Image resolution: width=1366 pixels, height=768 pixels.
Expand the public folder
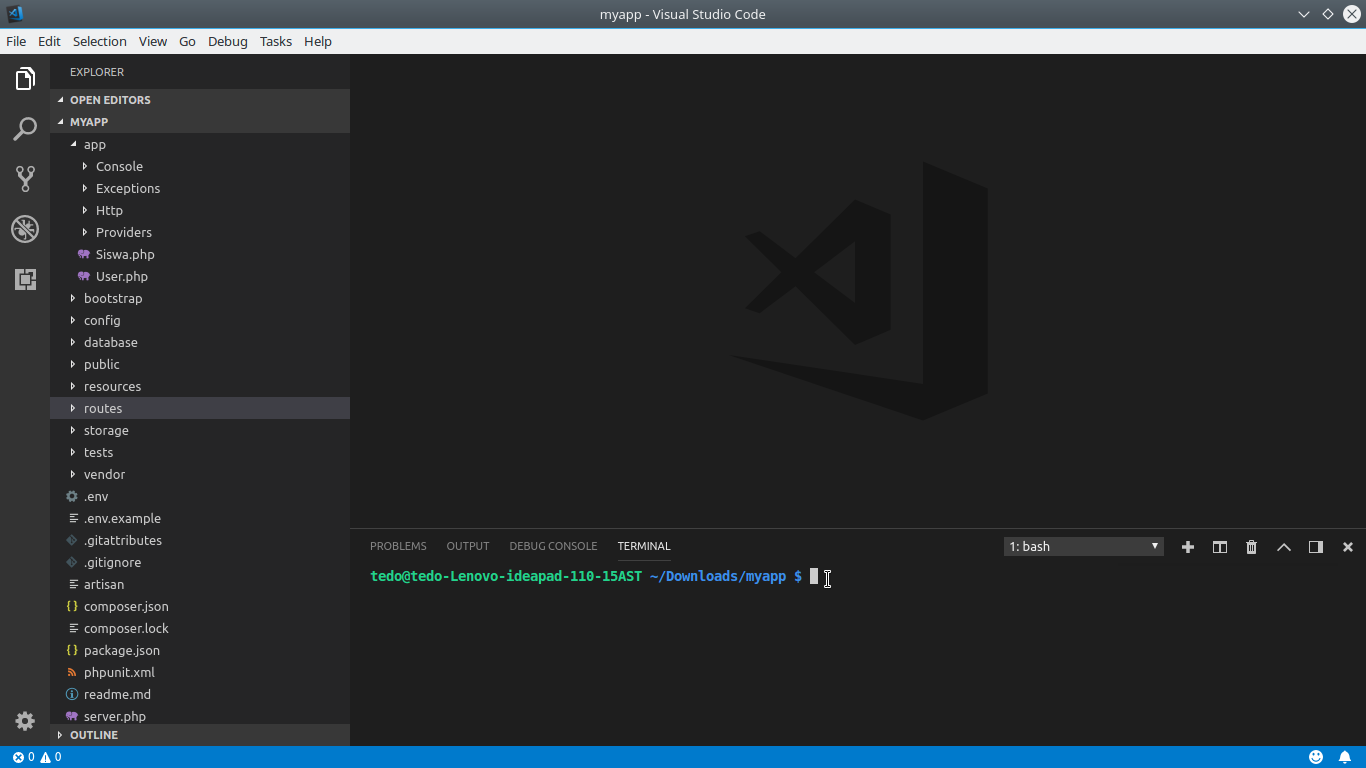(x=200, y=364)
